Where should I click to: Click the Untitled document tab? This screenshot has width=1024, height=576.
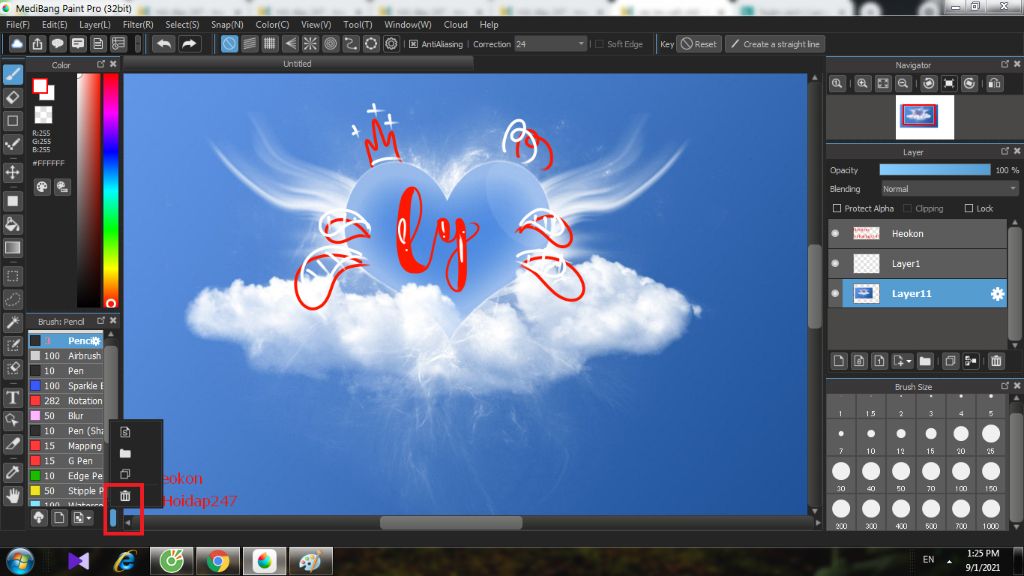tap(297, 64)
